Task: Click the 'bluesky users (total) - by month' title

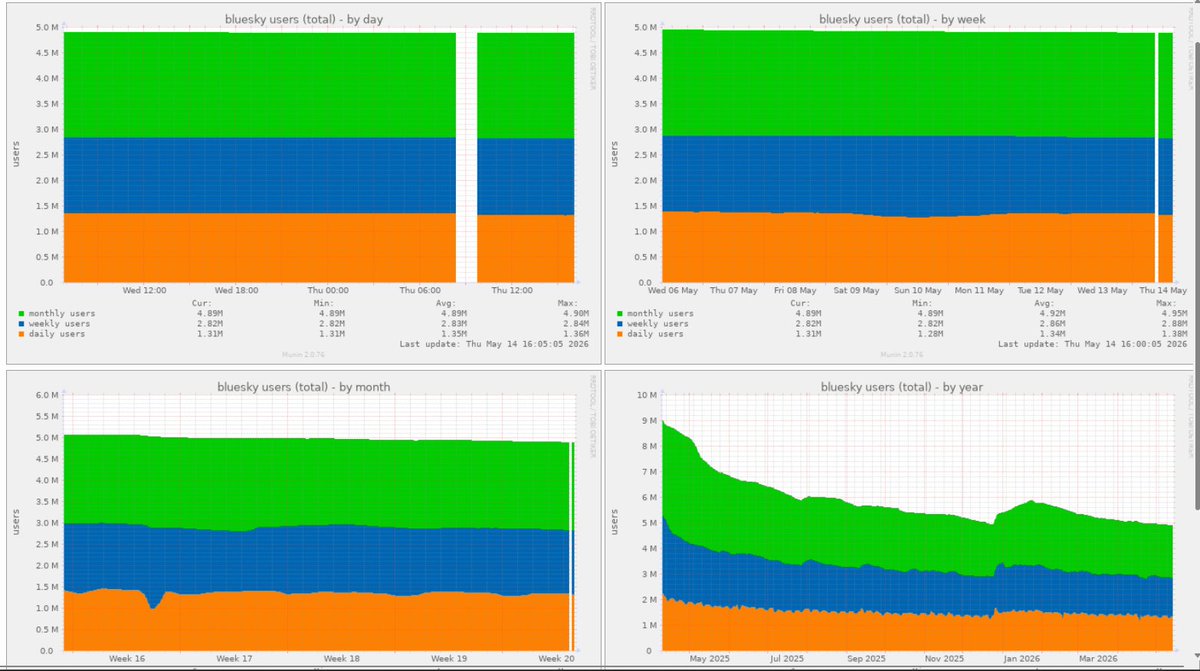Action: click(304, 387)
